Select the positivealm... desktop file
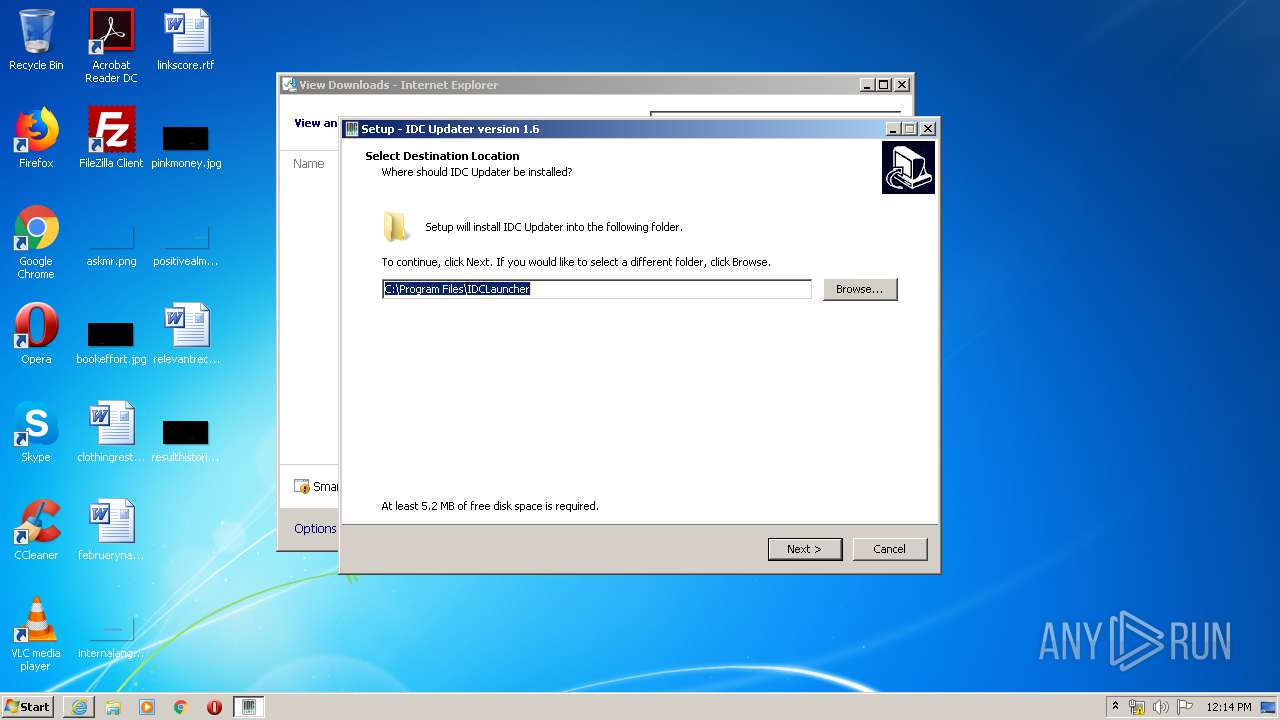Image resolution: width=1280 pixels, height=720 pixels. click(186, 246)
